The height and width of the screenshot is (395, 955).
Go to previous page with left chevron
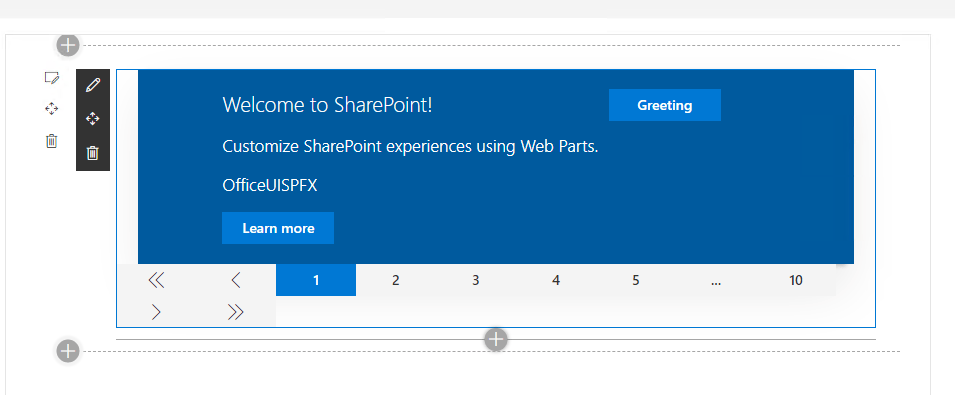click(236, 280)
